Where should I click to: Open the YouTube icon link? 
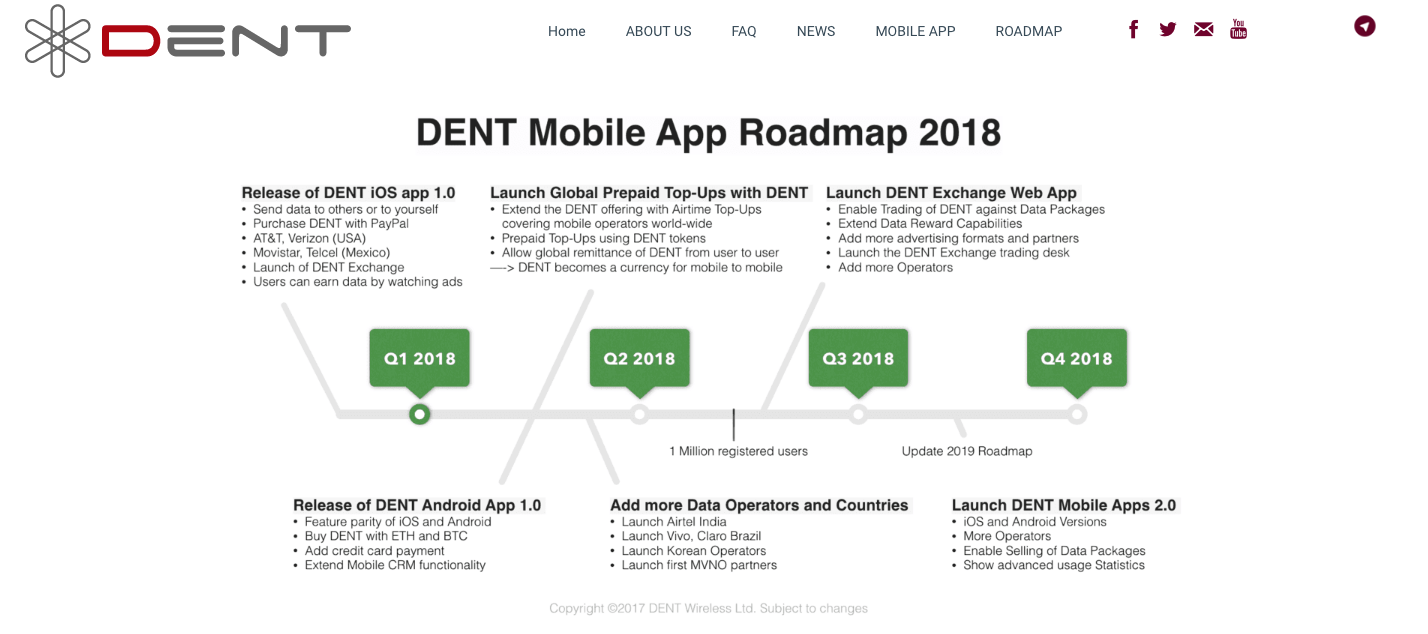pos(1238,29)
